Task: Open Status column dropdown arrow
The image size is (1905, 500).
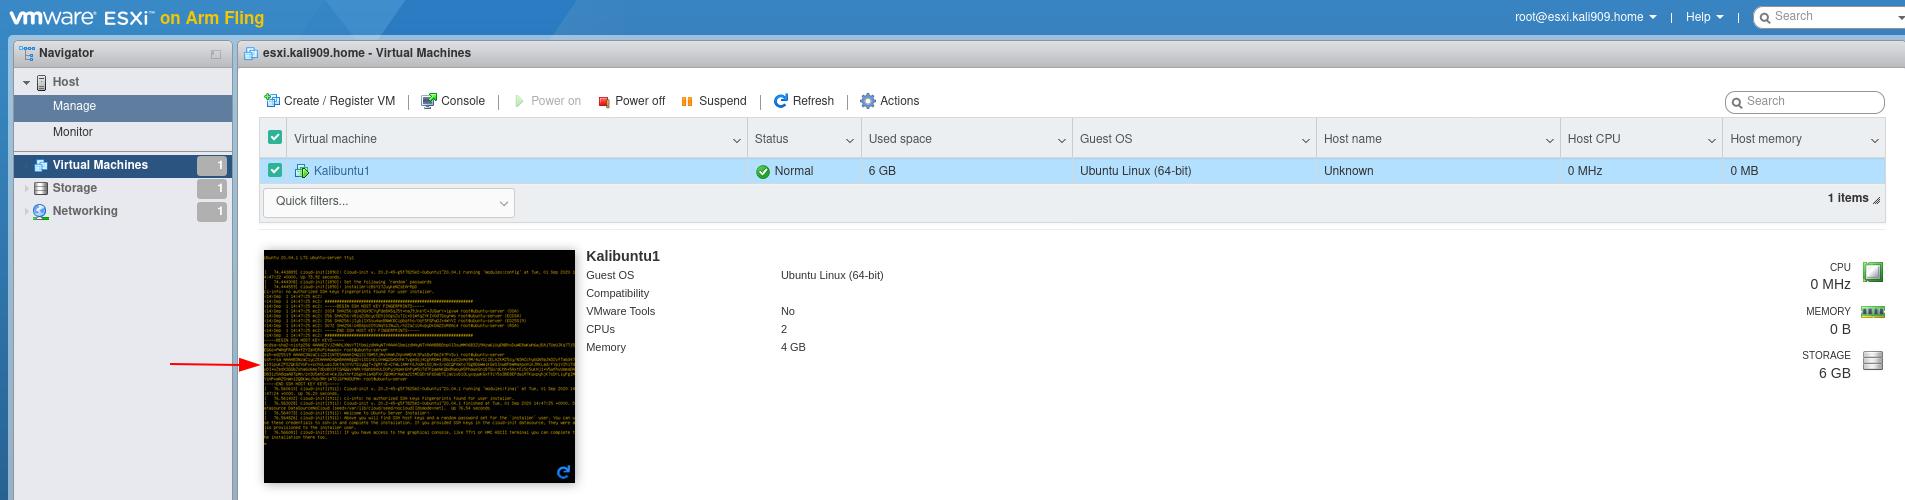Action: [850, 140]
